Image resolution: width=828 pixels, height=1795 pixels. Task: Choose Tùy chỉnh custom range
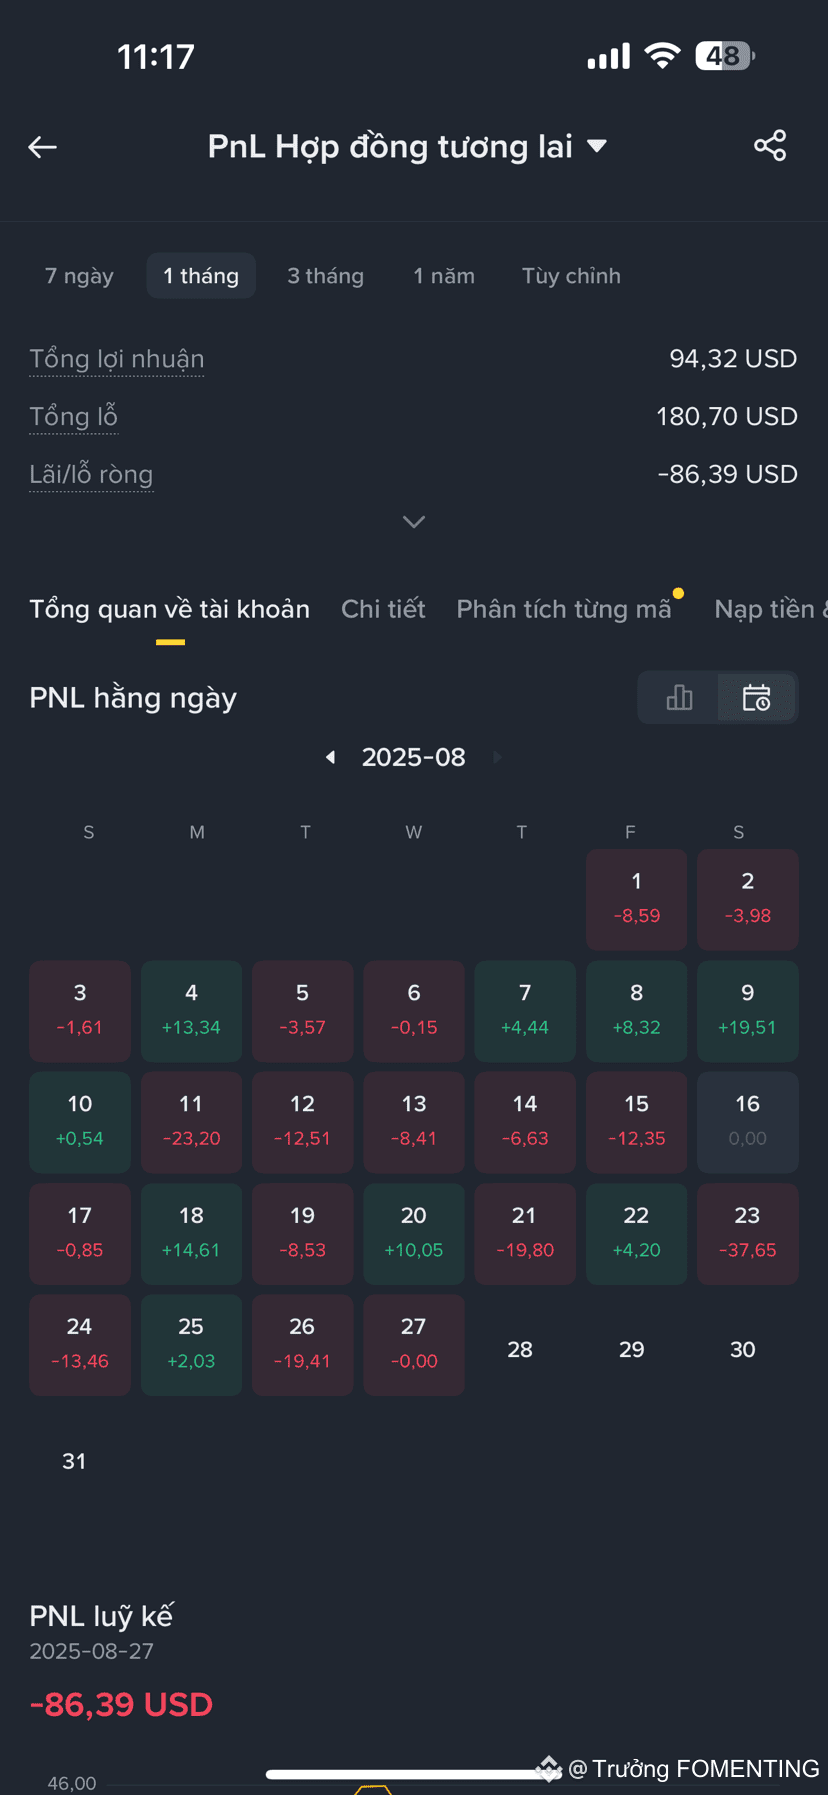[571, 276]
